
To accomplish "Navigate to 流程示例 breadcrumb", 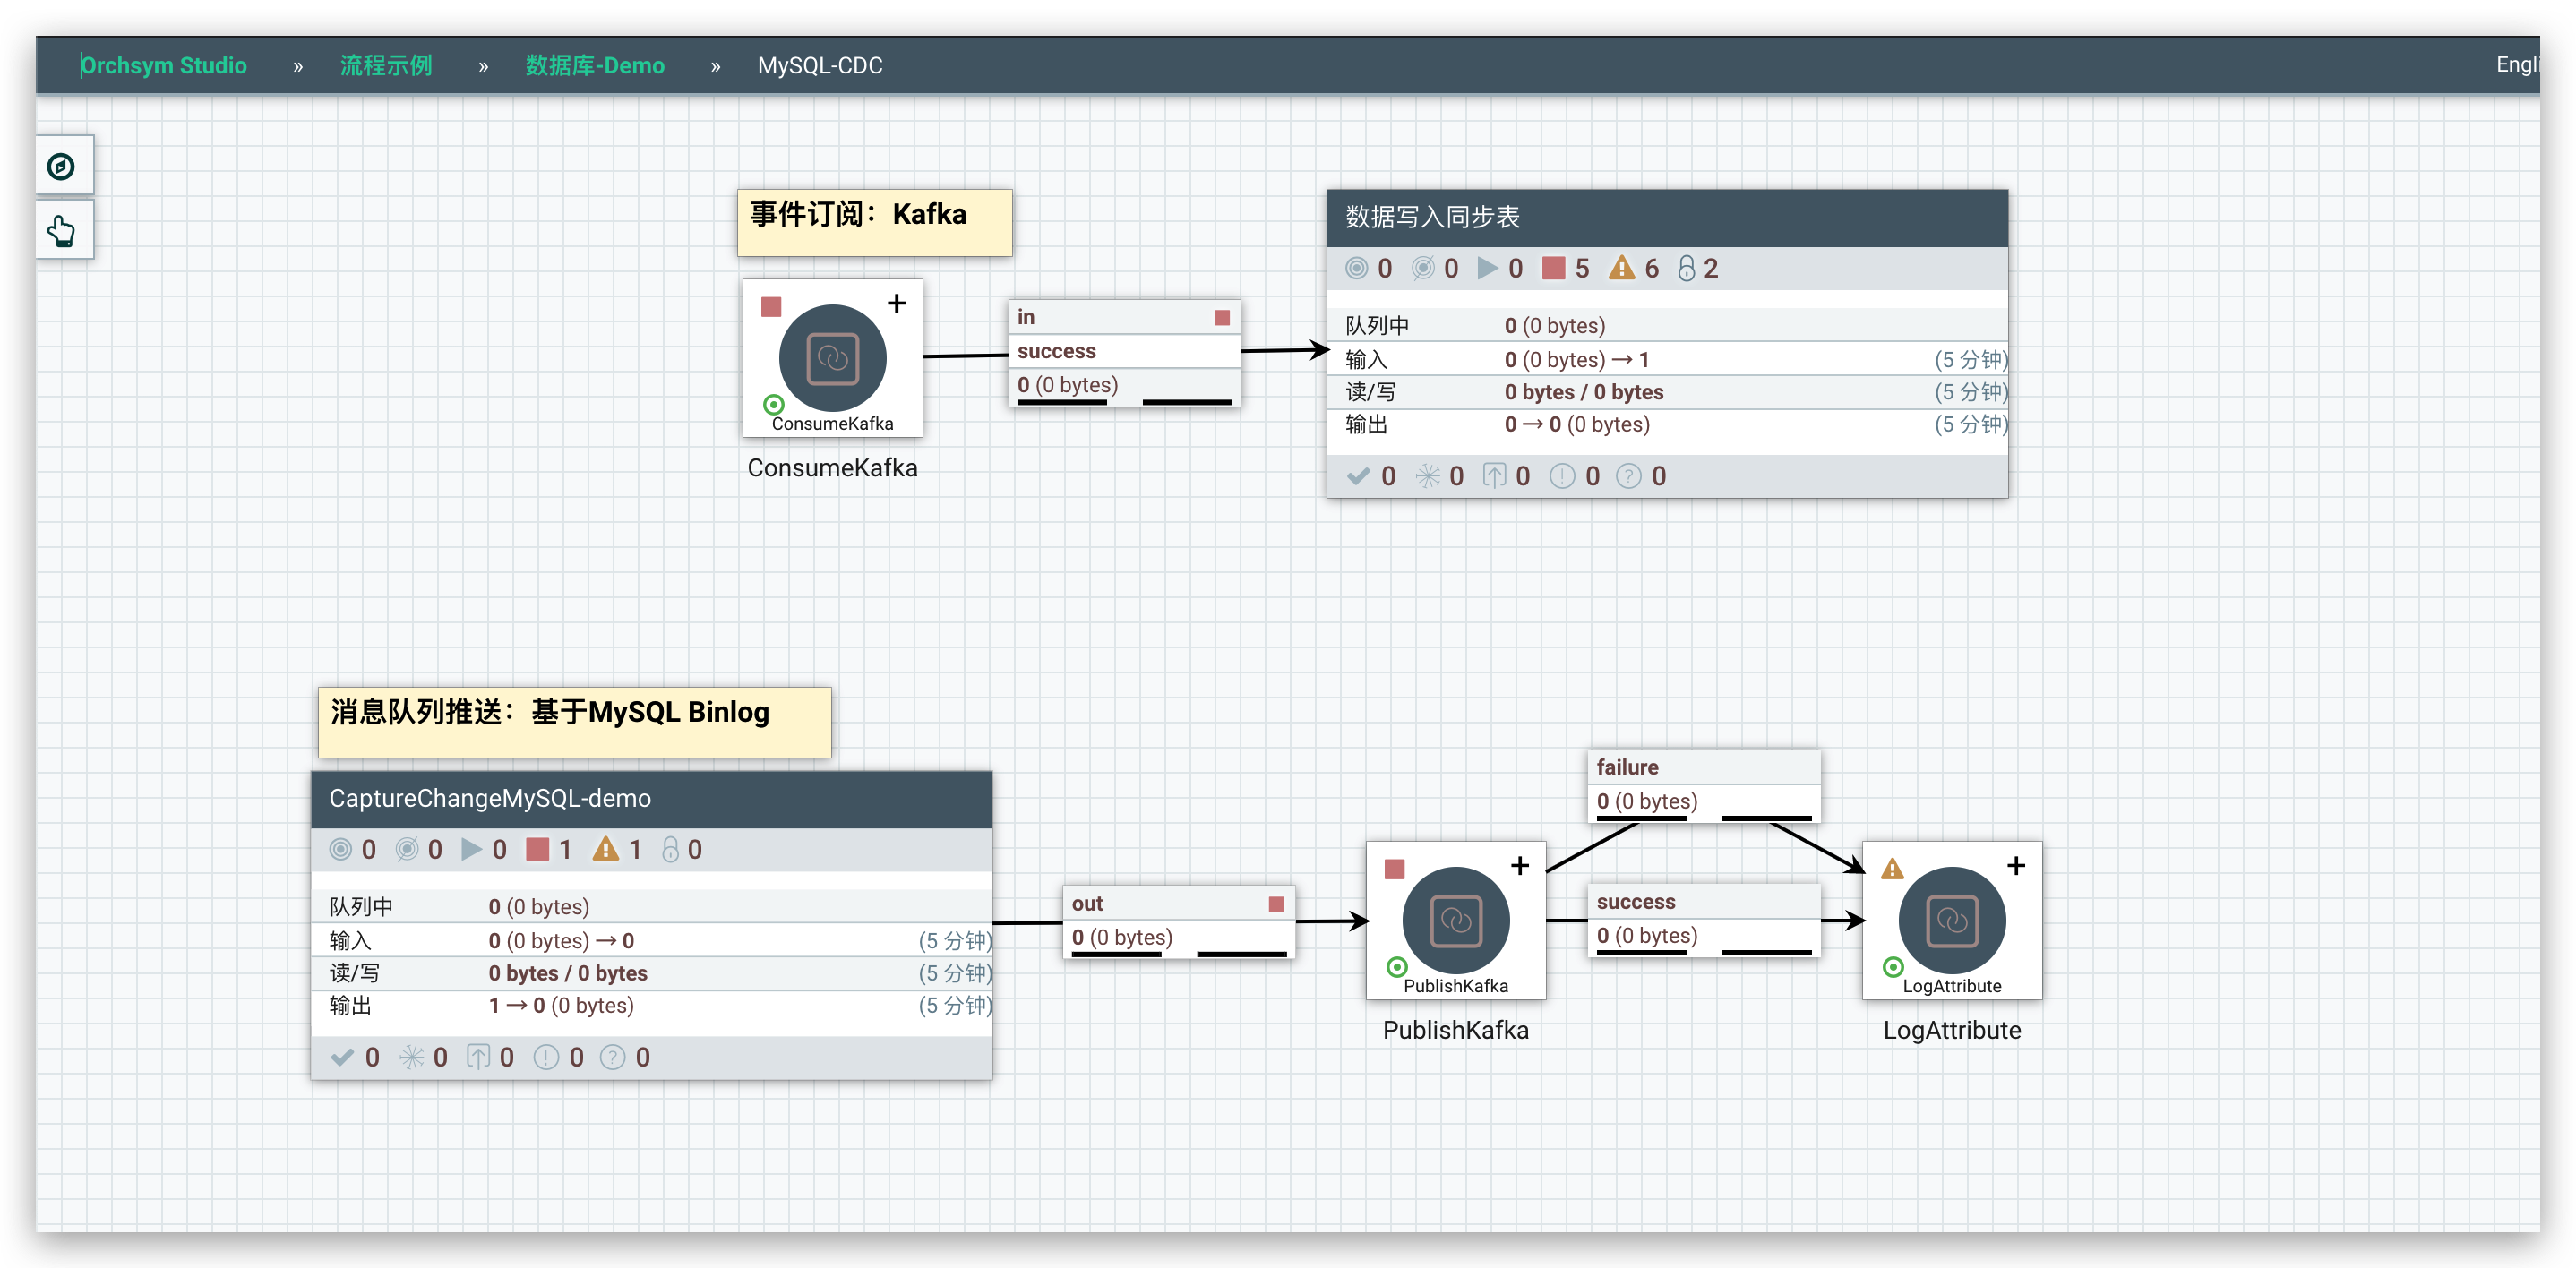I will 386,66.
